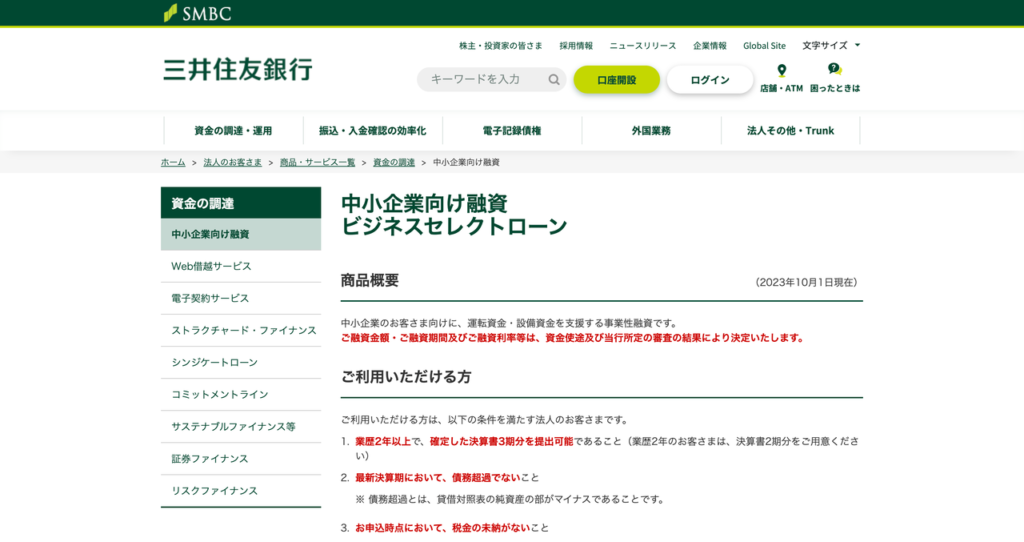Go to 法人のお客さま breadcrumb
1024x542 pixels.
(x=232, y=162)
